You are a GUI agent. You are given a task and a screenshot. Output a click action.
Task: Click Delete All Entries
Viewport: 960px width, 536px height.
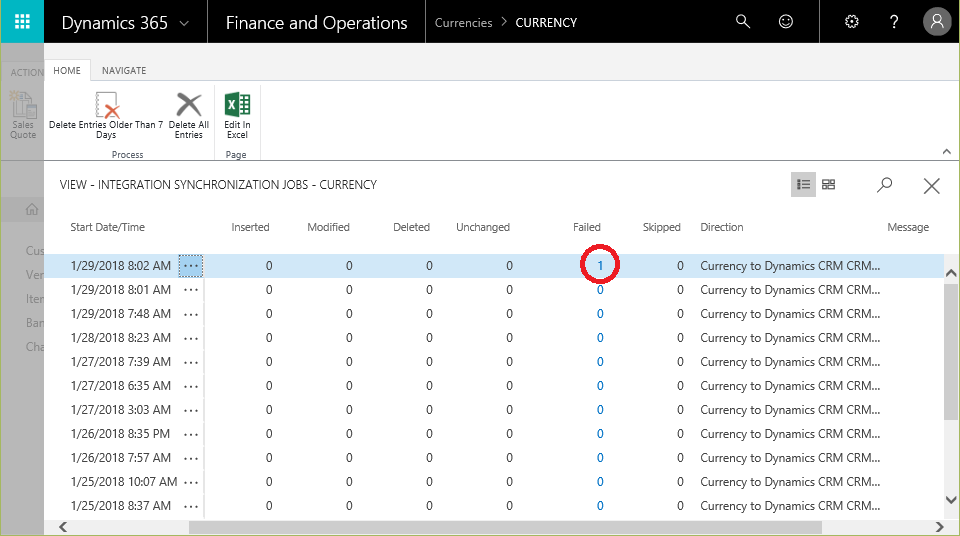[x=189, y=115]
